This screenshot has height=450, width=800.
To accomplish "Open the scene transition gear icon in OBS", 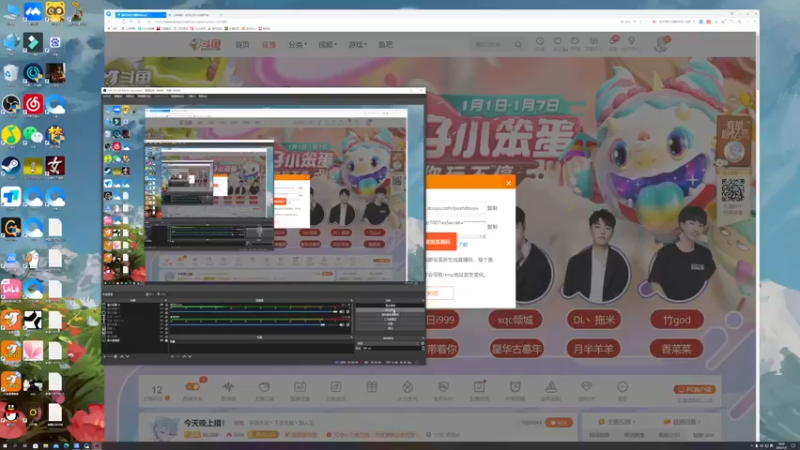I will 422,343.
